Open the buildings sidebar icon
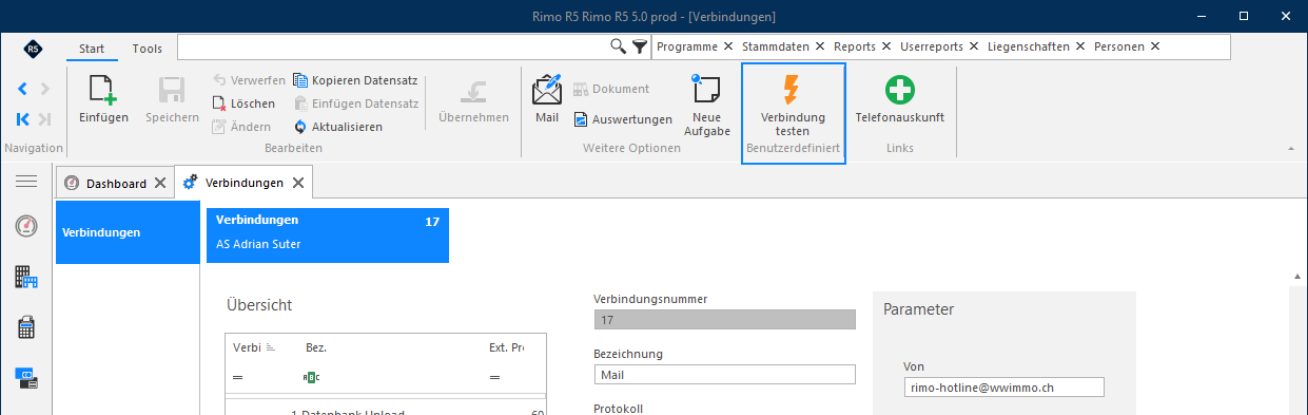The width and height of the screenshot is (1308, 415). pos(26,276)
